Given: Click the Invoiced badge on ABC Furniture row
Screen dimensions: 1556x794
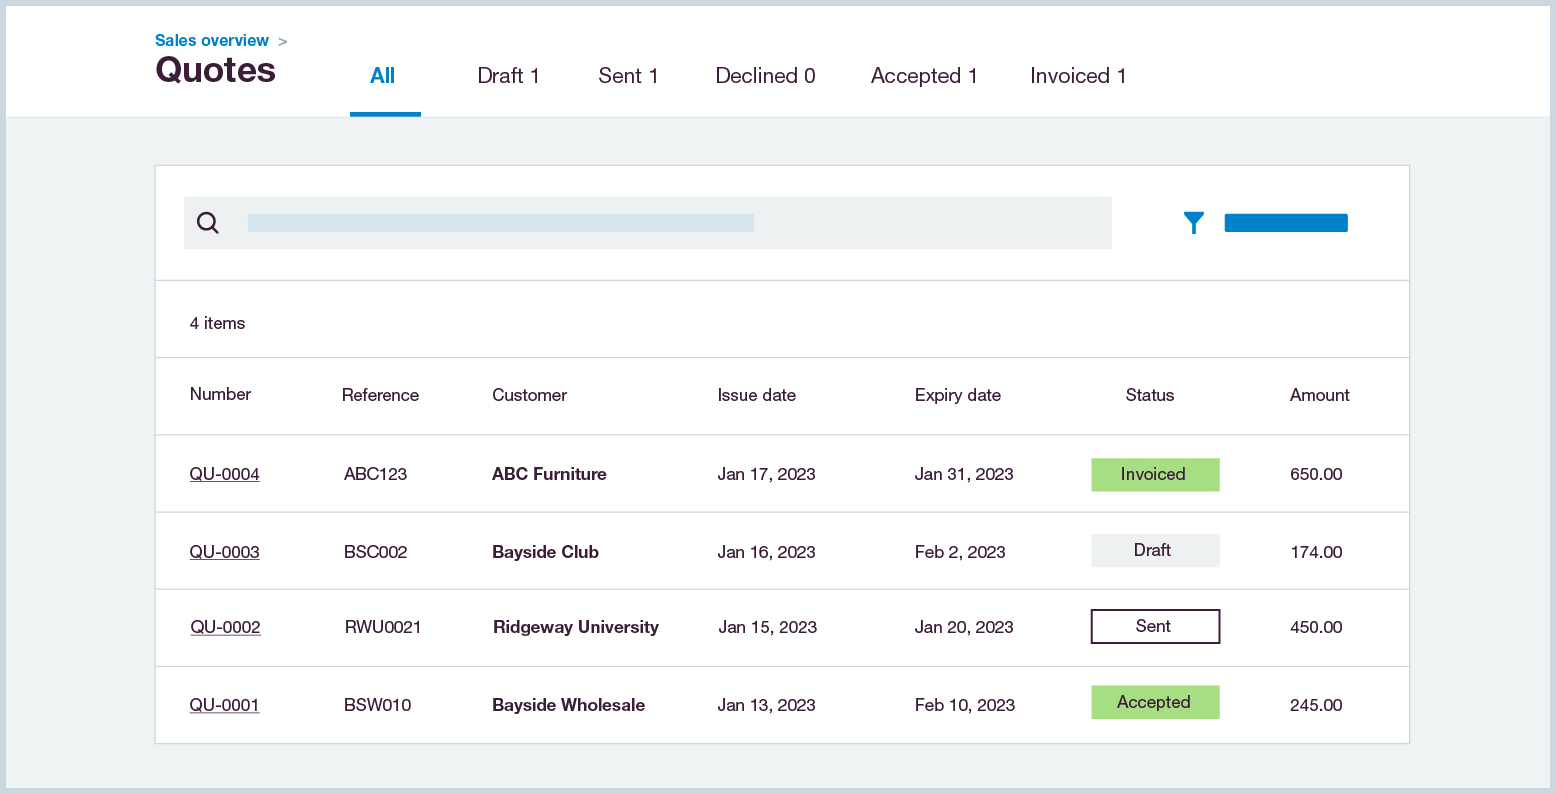Looking at the screenshot, I should (1155, 474).
